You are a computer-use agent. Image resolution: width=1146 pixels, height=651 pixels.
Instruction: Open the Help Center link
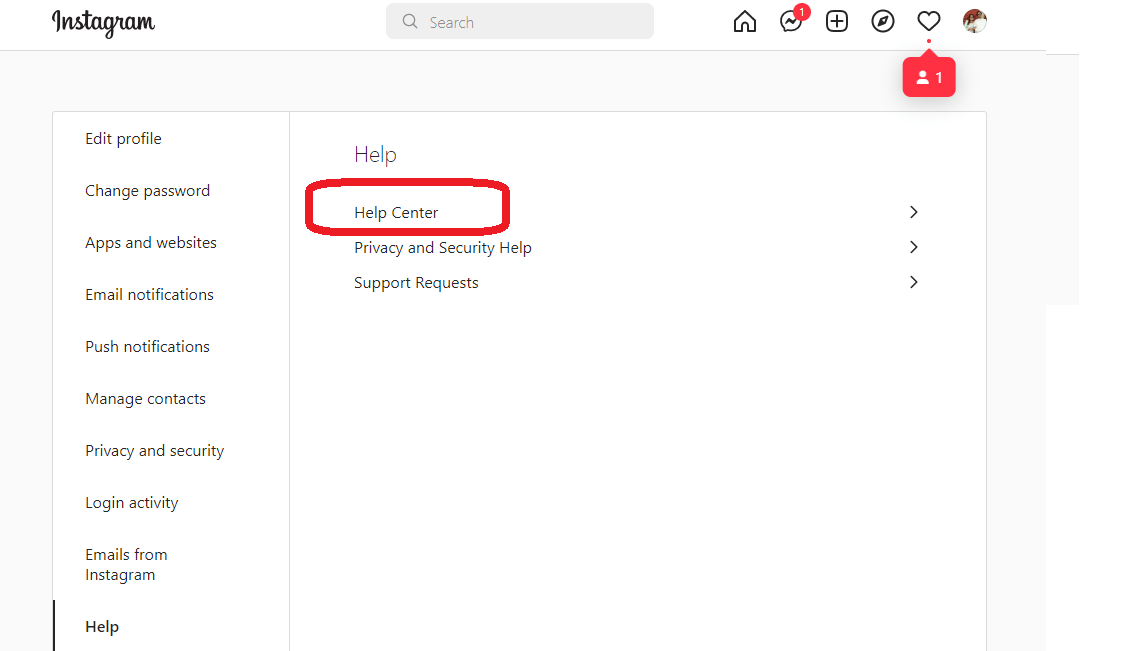click(x=396, y=213)
